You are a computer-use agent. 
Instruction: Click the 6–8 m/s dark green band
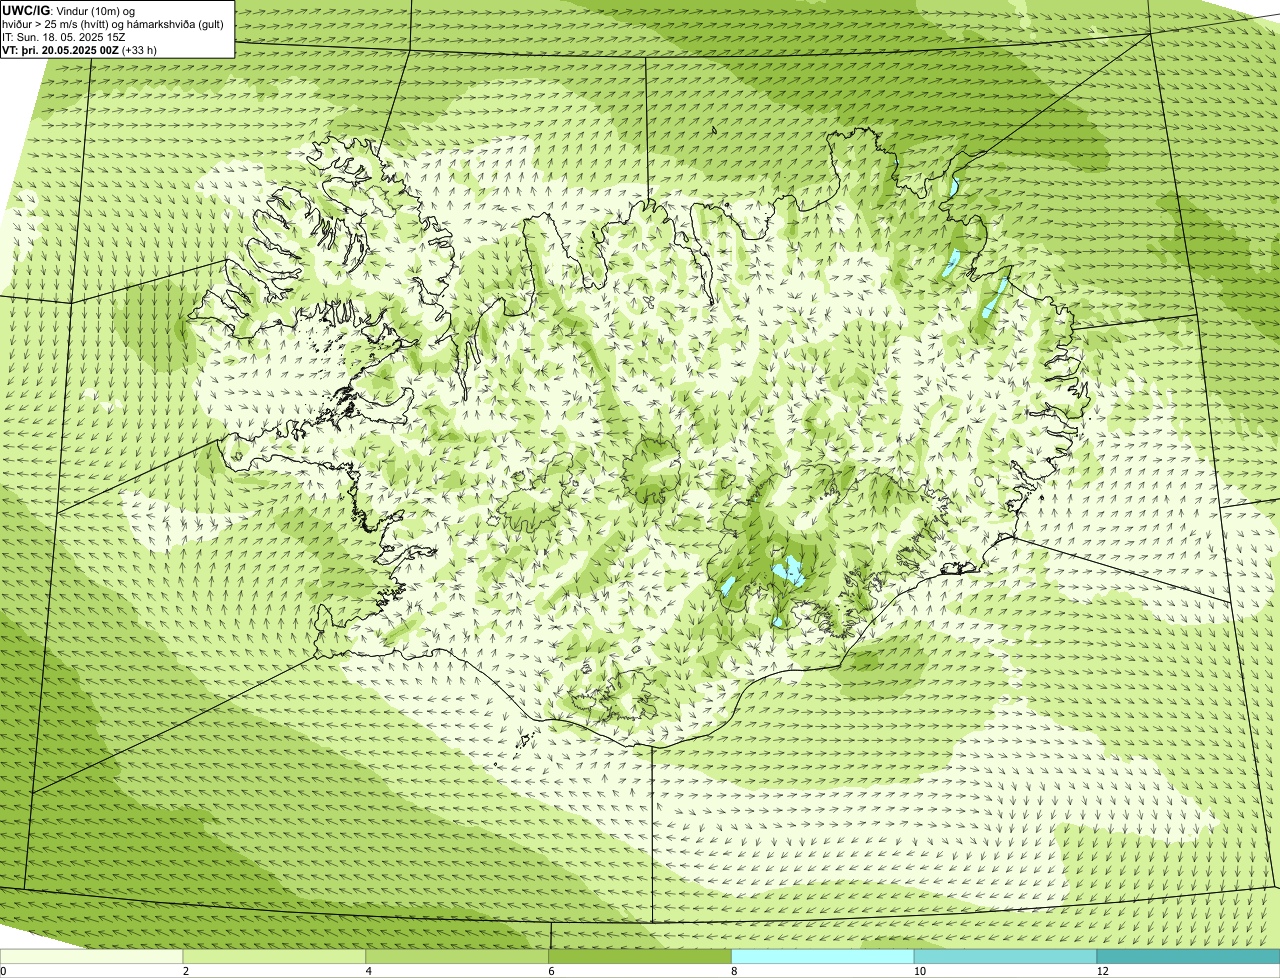tap(641, 956)
